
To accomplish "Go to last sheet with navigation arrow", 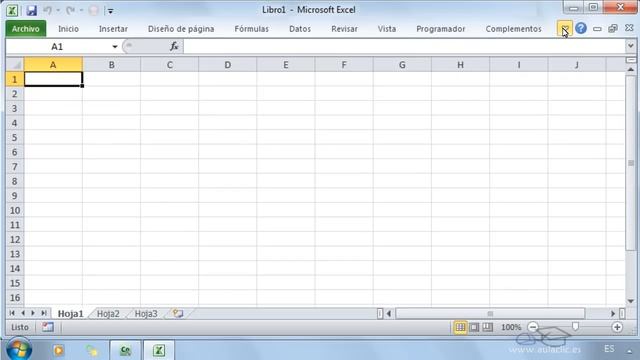I will 44,313.
